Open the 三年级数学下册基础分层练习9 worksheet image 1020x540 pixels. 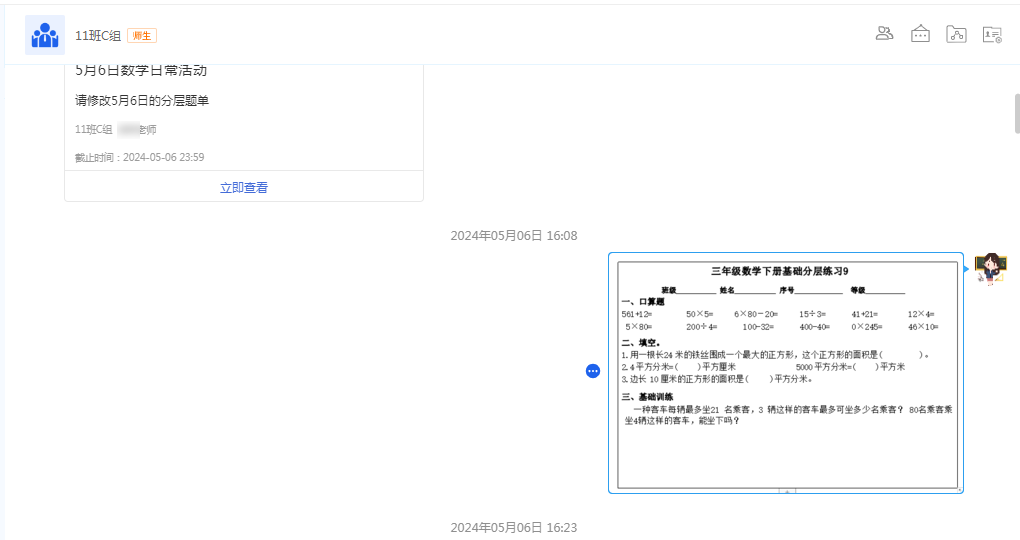pyautogui.click(x=786, y=372)
